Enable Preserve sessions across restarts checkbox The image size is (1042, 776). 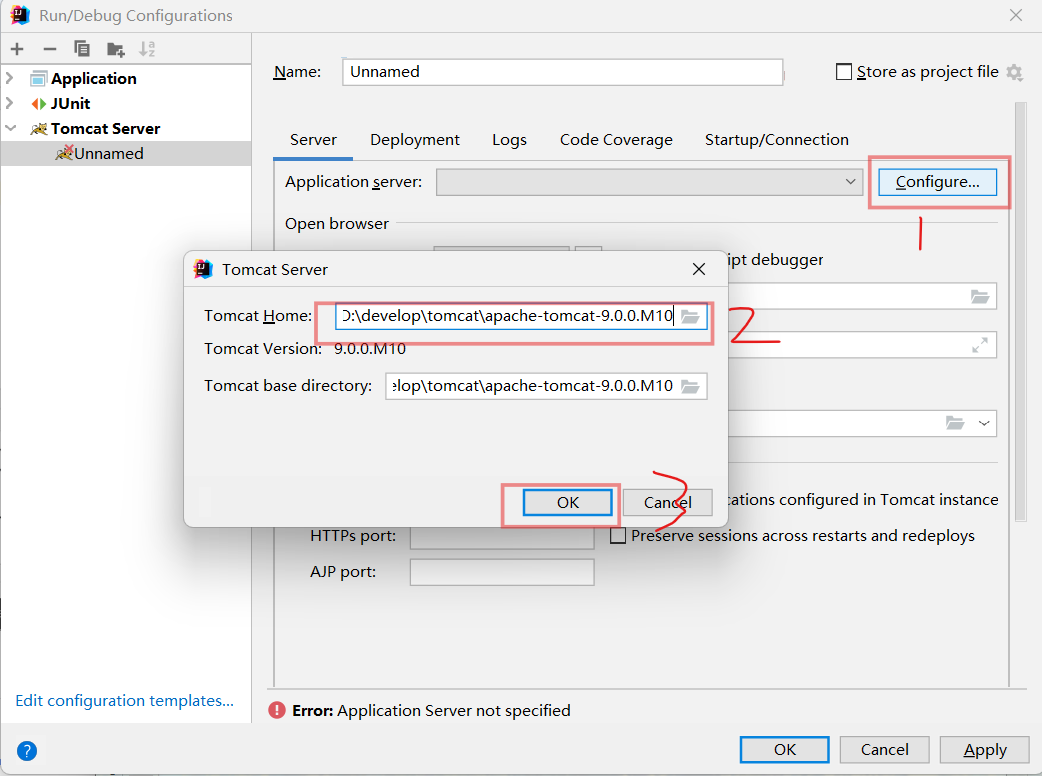click(x=618, y=535)
